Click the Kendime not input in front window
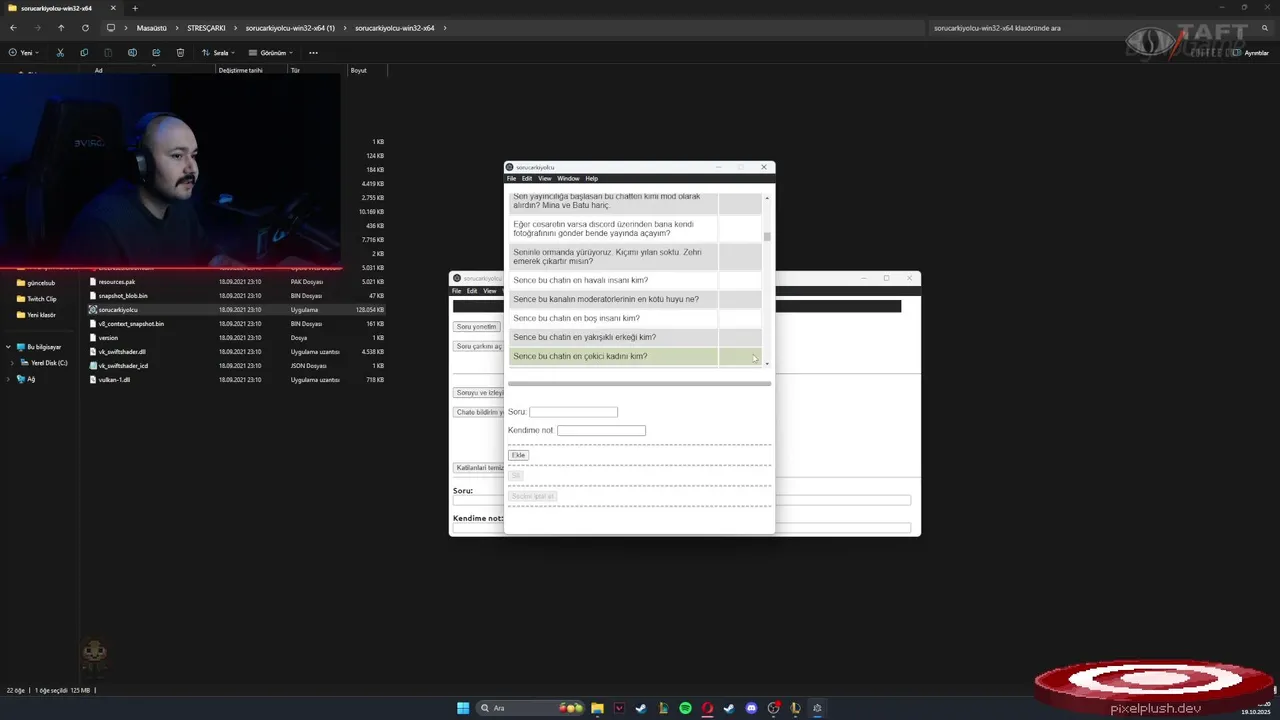This screenshot has height=720, width=1280. tap(601, 431)
